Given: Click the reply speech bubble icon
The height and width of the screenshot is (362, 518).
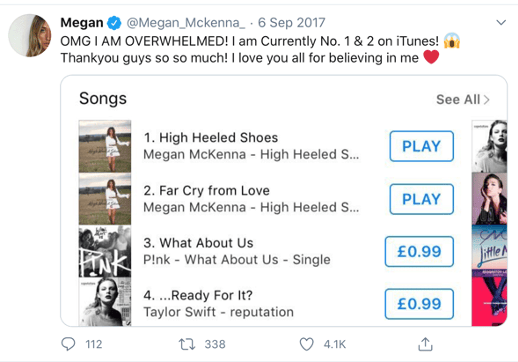Looking at the screenshot, I should pos(68,344).
